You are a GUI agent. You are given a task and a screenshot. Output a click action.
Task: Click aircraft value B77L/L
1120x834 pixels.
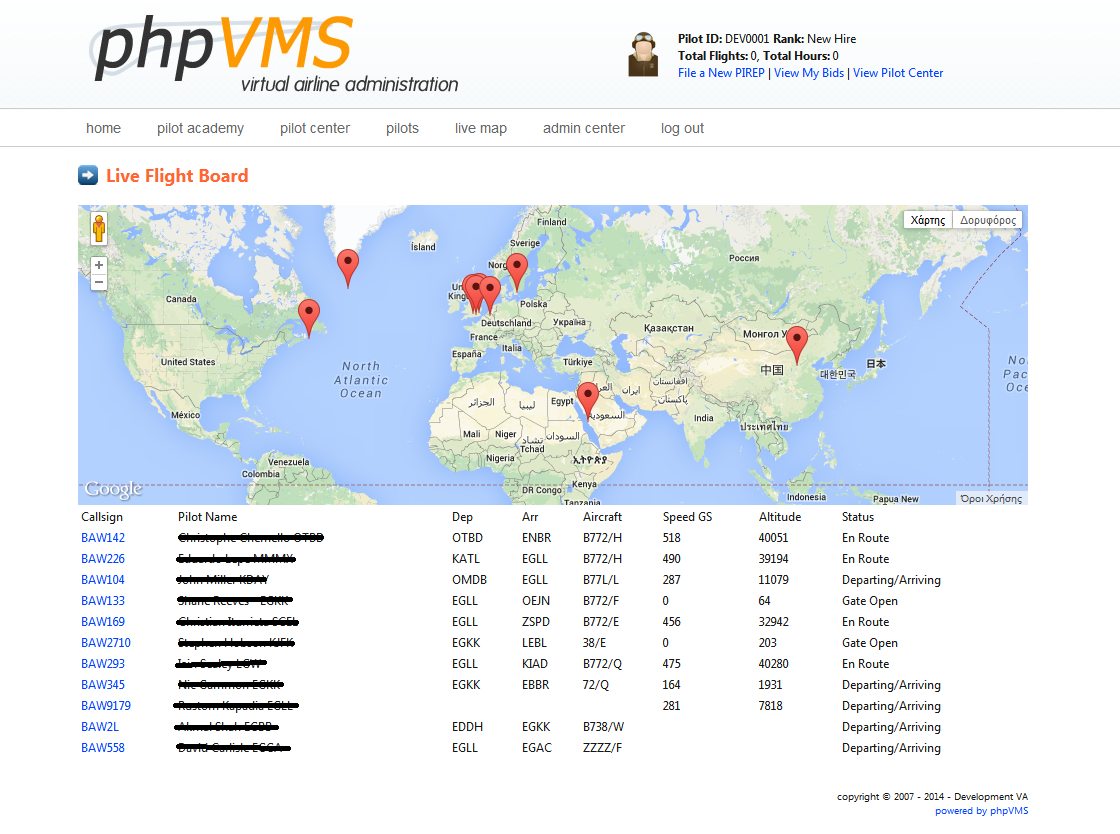[601, 580]
